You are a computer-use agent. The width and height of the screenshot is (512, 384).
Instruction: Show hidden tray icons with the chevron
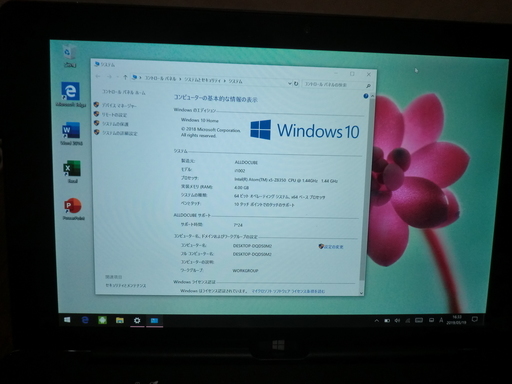(x=377, y=320)
